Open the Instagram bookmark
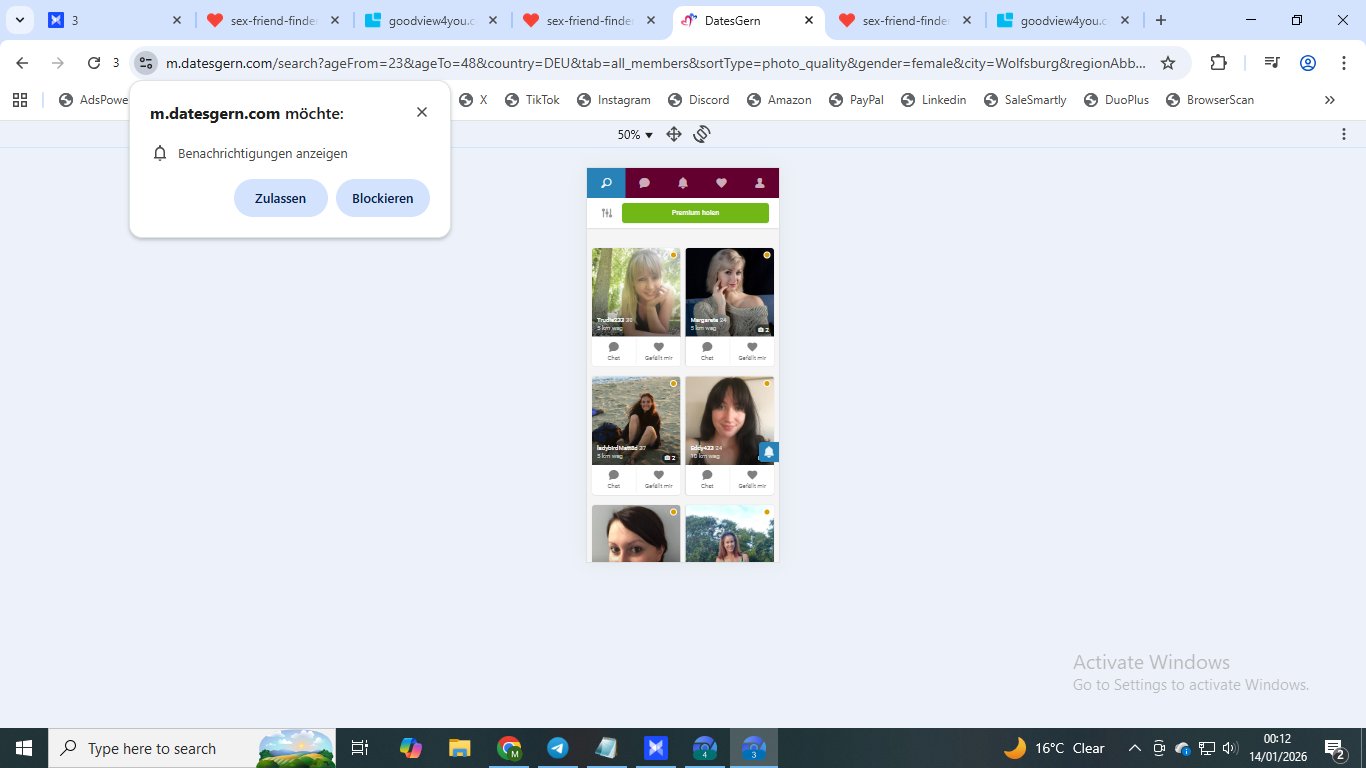This screenshot has height=768, width=1366. (x=614, y=100)
